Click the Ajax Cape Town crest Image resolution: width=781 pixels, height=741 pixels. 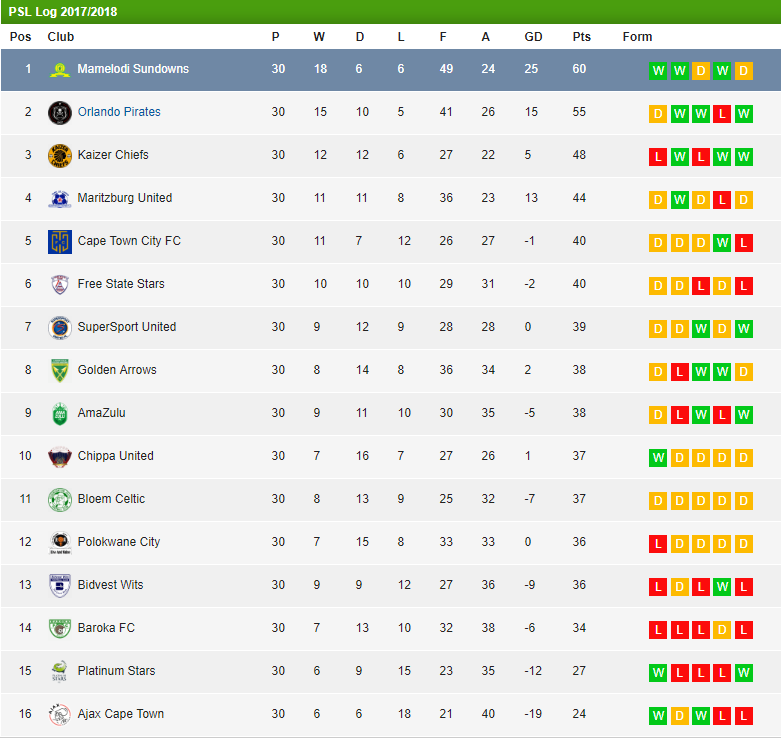coord(60,715)
